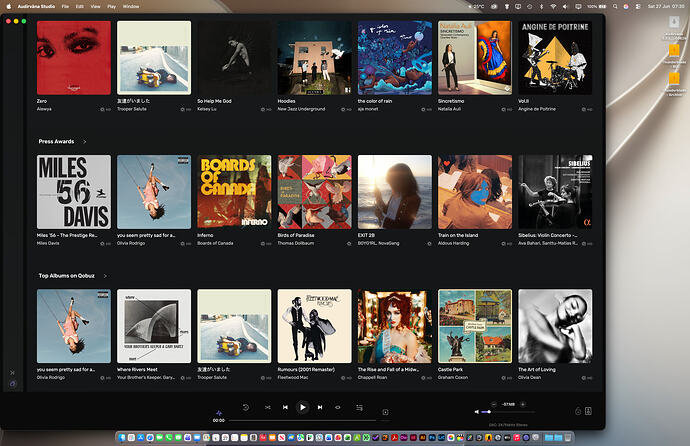Screen dimensions: 690x446
Task: Start playback with the play button
Action: (302, 407)
